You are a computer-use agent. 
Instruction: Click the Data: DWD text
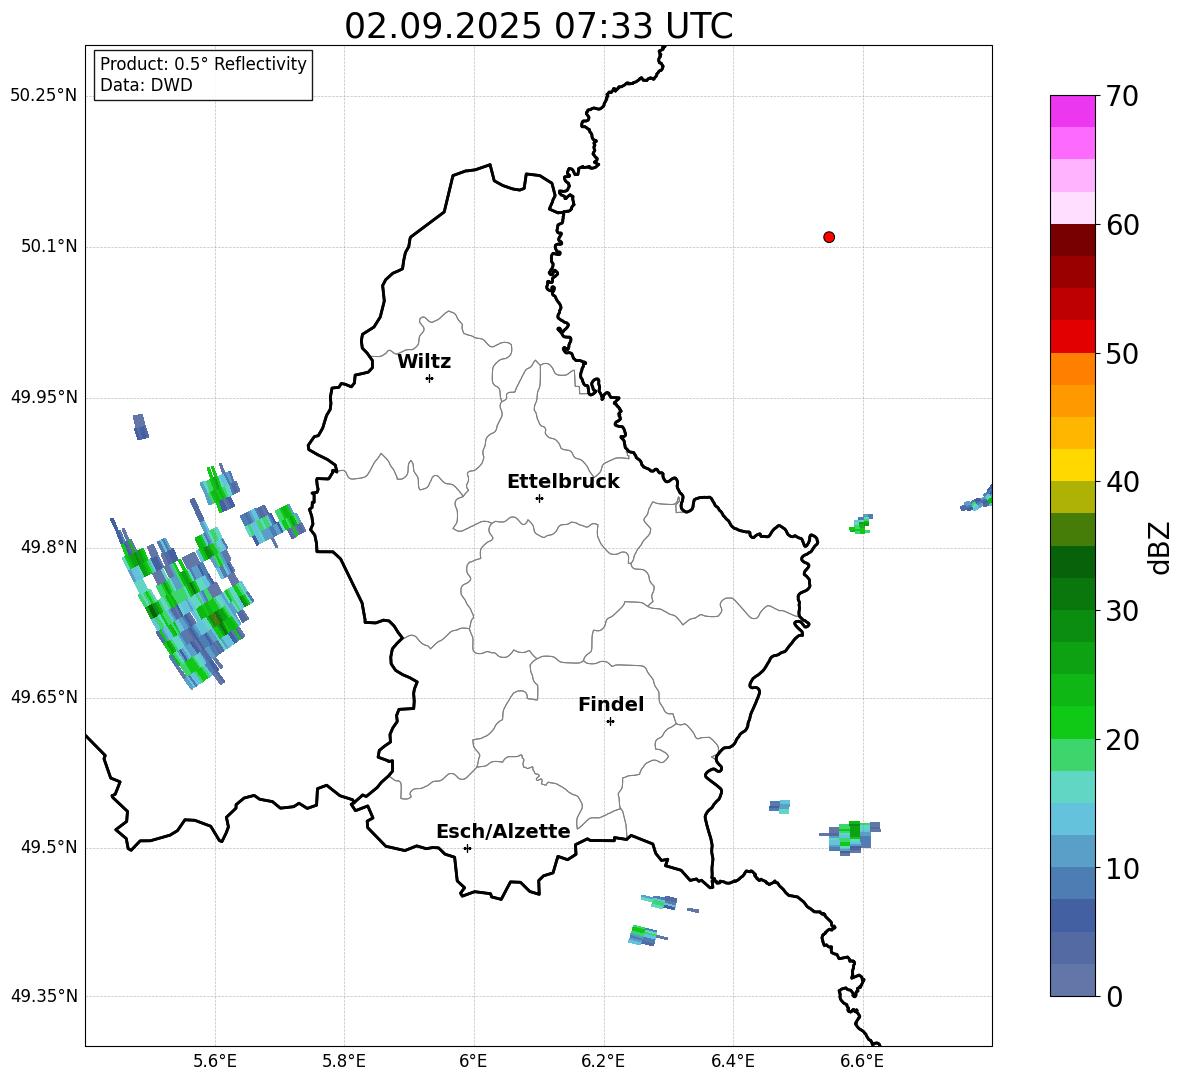click(x=146, y=85)
